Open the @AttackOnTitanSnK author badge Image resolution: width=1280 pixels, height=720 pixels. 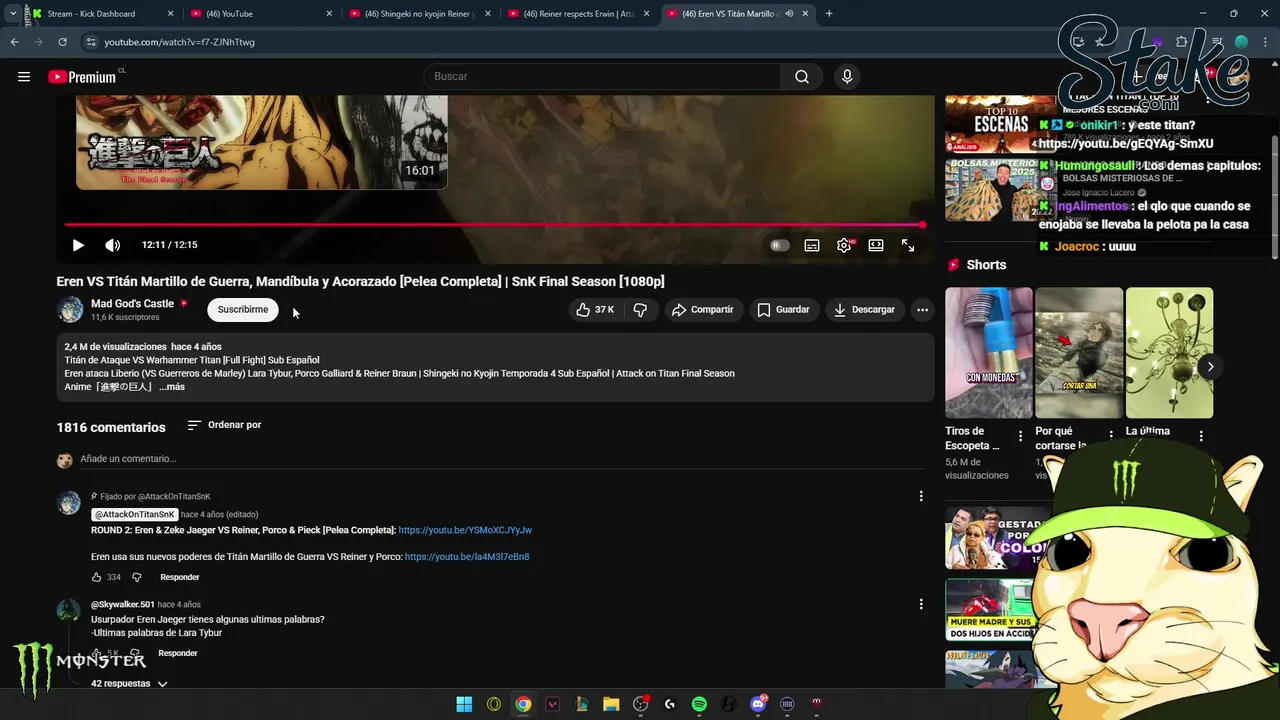[135, 514]
